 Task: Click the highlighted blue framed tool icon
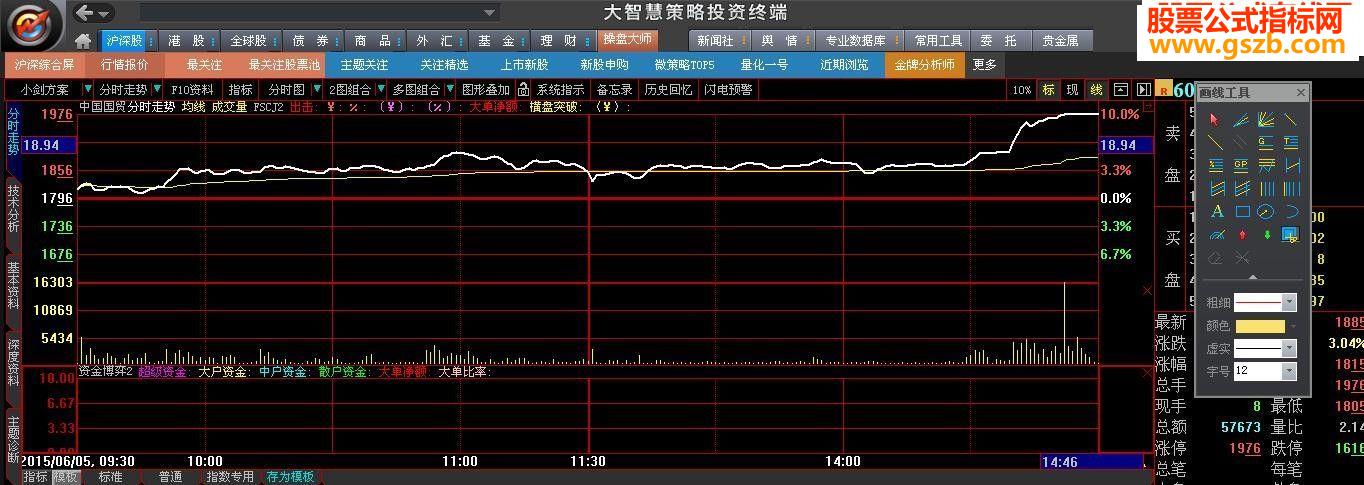click(1290, 235)
